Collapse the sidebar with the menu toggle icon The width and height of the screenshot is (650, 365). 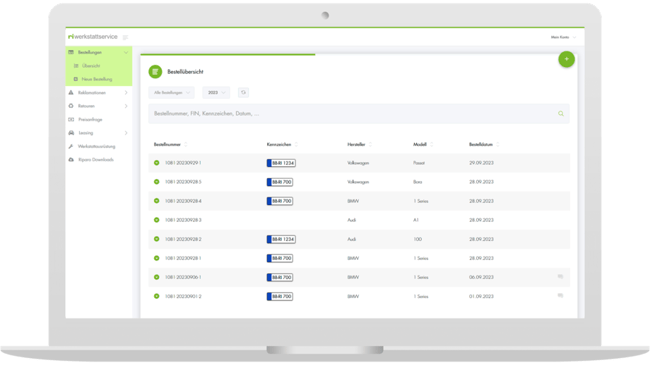pyautogui.click(x=125, y=37)
